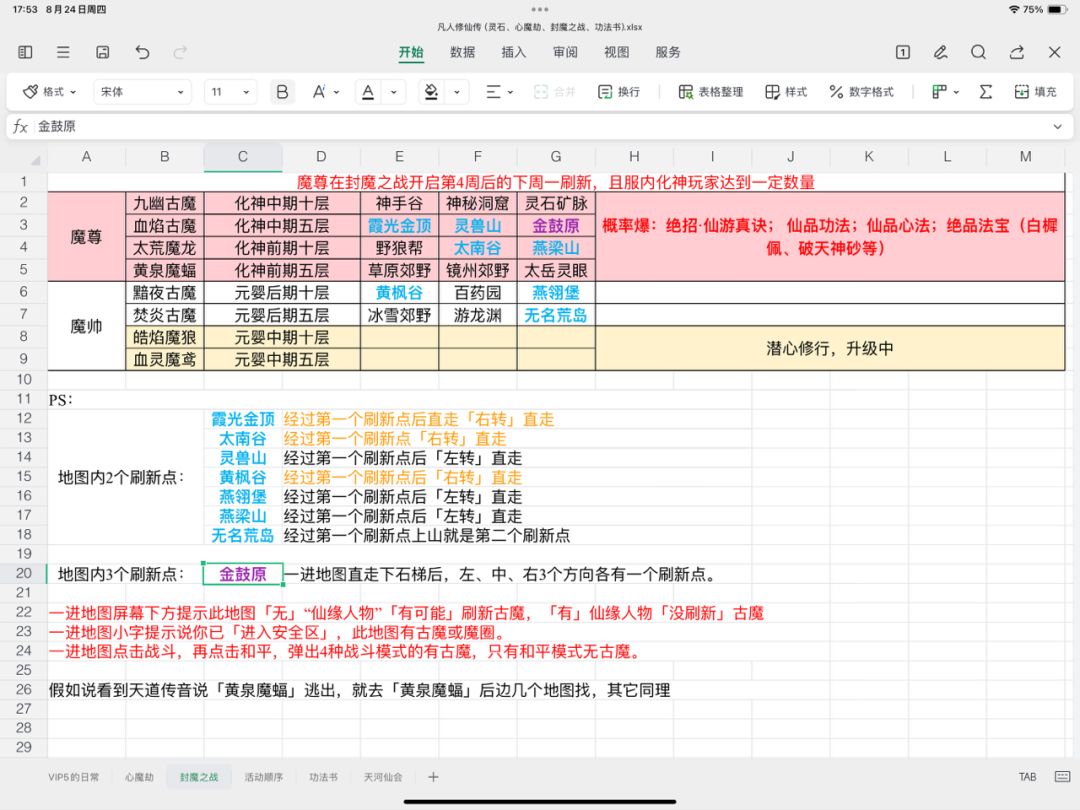Select column header E
This screenshot has width=1080, height=810.
(x=399, y=156)
